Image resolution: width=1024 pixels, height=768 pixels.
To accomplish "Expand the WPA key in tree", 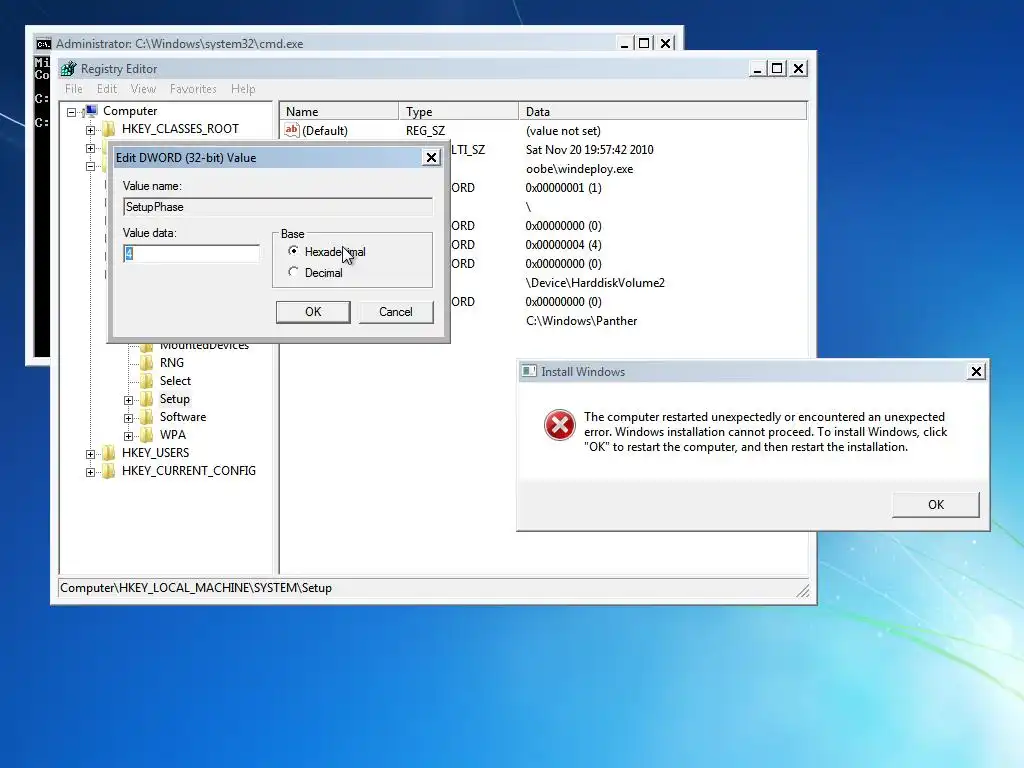I will pyautogui.click(x=128, y=436).
